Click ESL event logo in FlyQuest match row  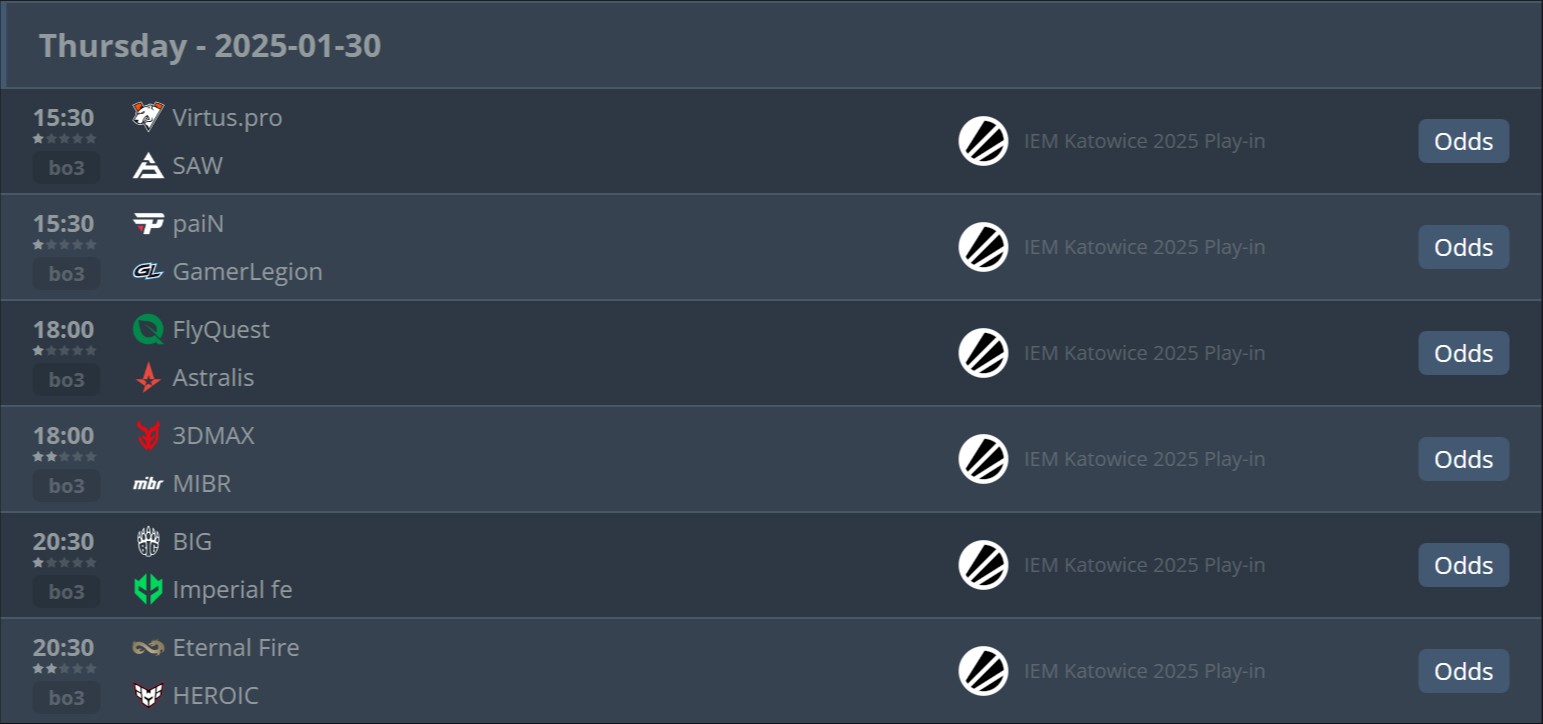(x=983, y=353)
